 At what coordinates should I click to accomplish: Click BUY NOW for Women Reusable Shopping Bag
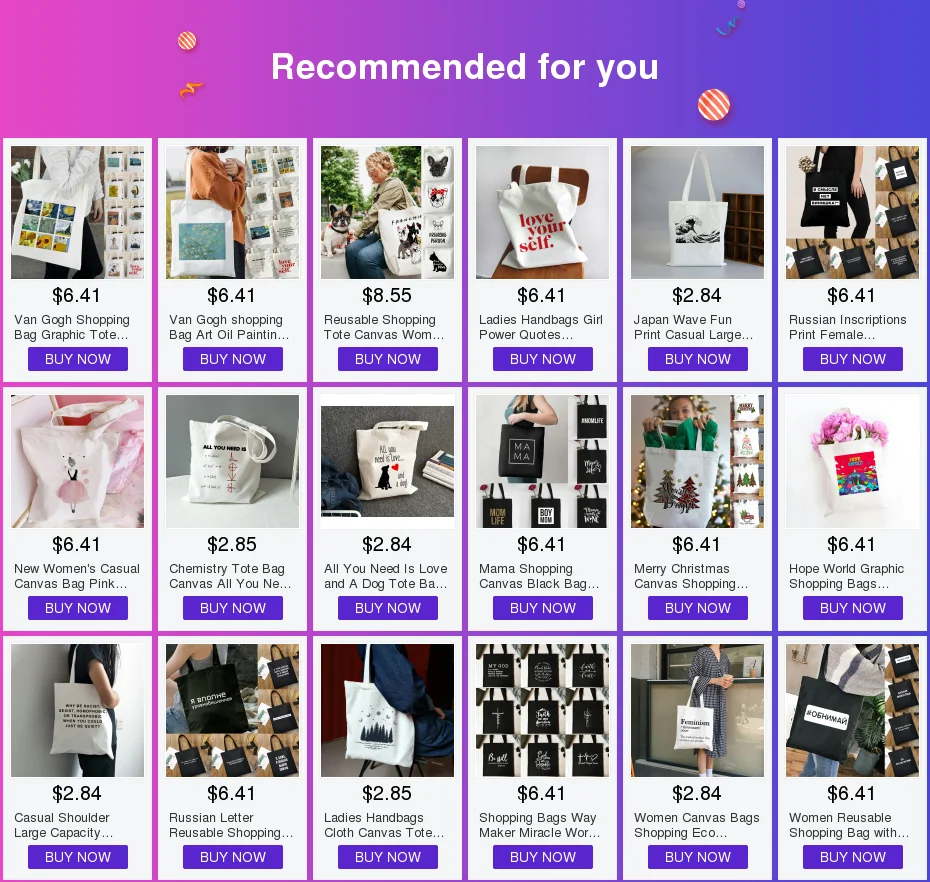[x=852, y=857]
